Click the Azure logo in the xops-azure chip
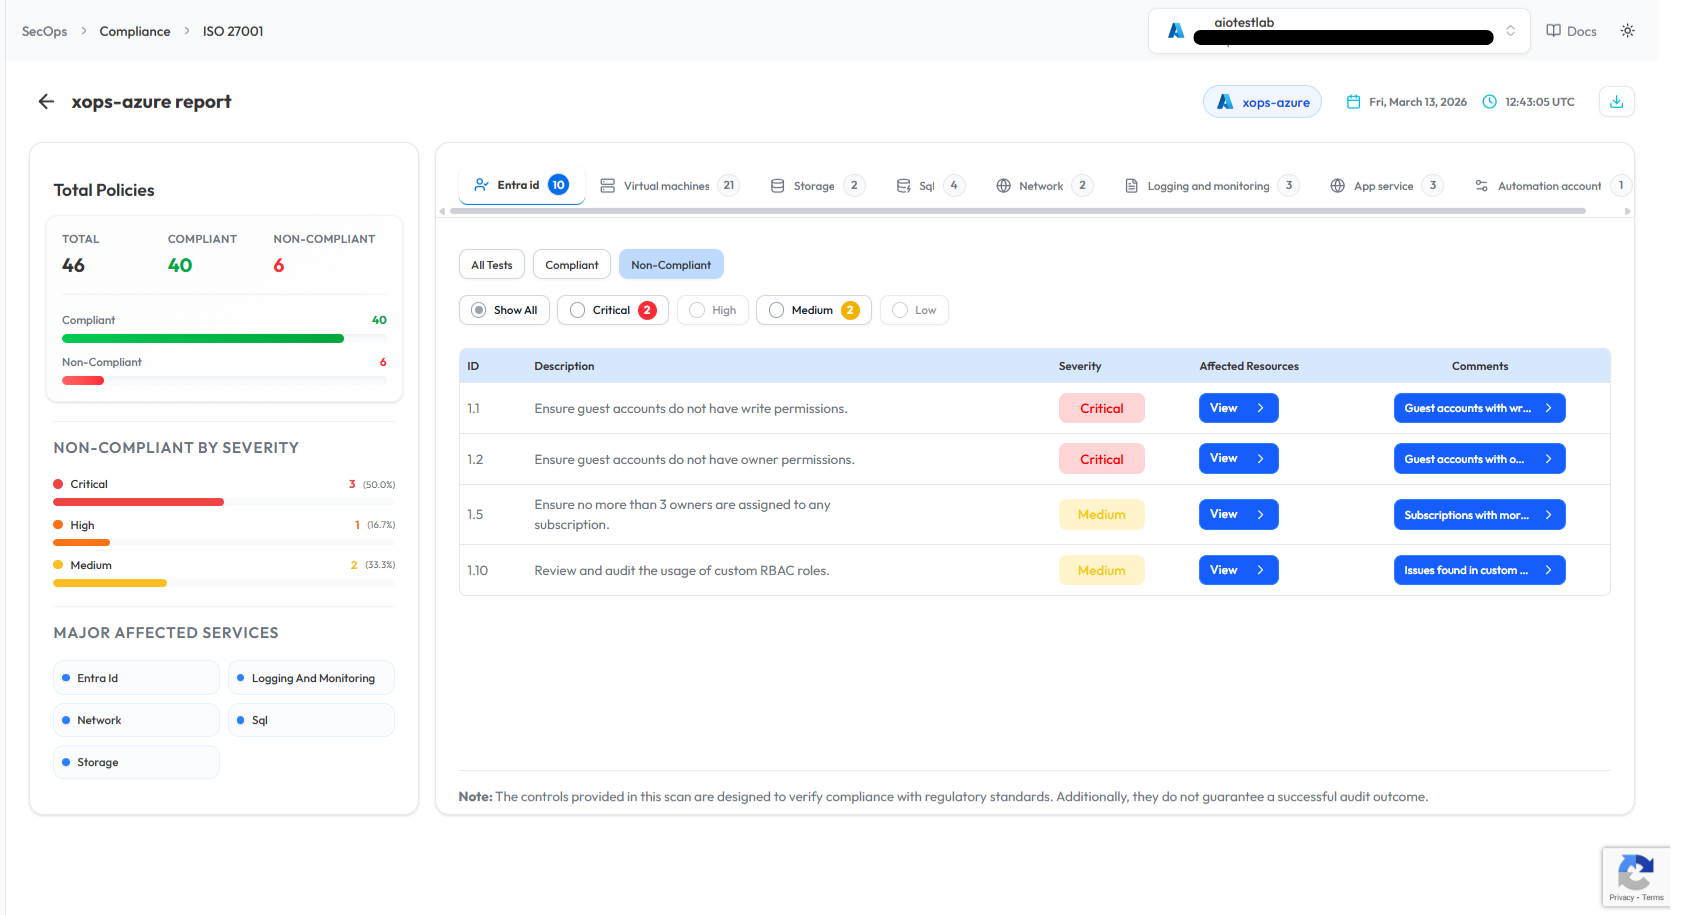The image size is (1683, 915). [1224, 102]
